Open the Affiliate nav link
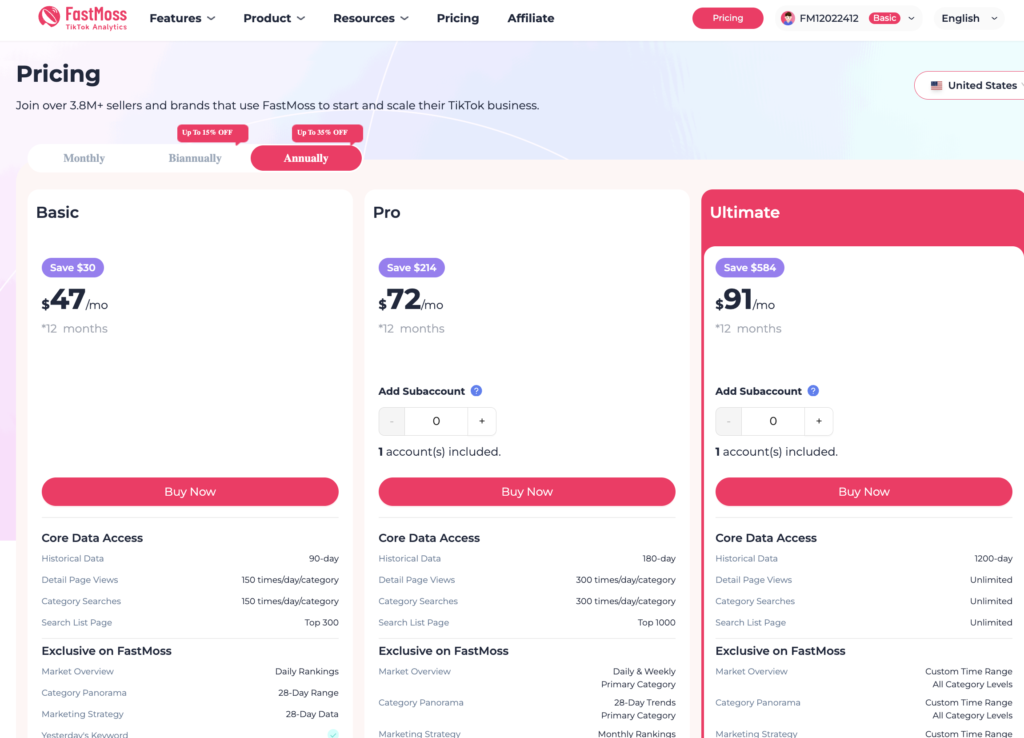1024x738 pixels. click(x=531, y=18)
